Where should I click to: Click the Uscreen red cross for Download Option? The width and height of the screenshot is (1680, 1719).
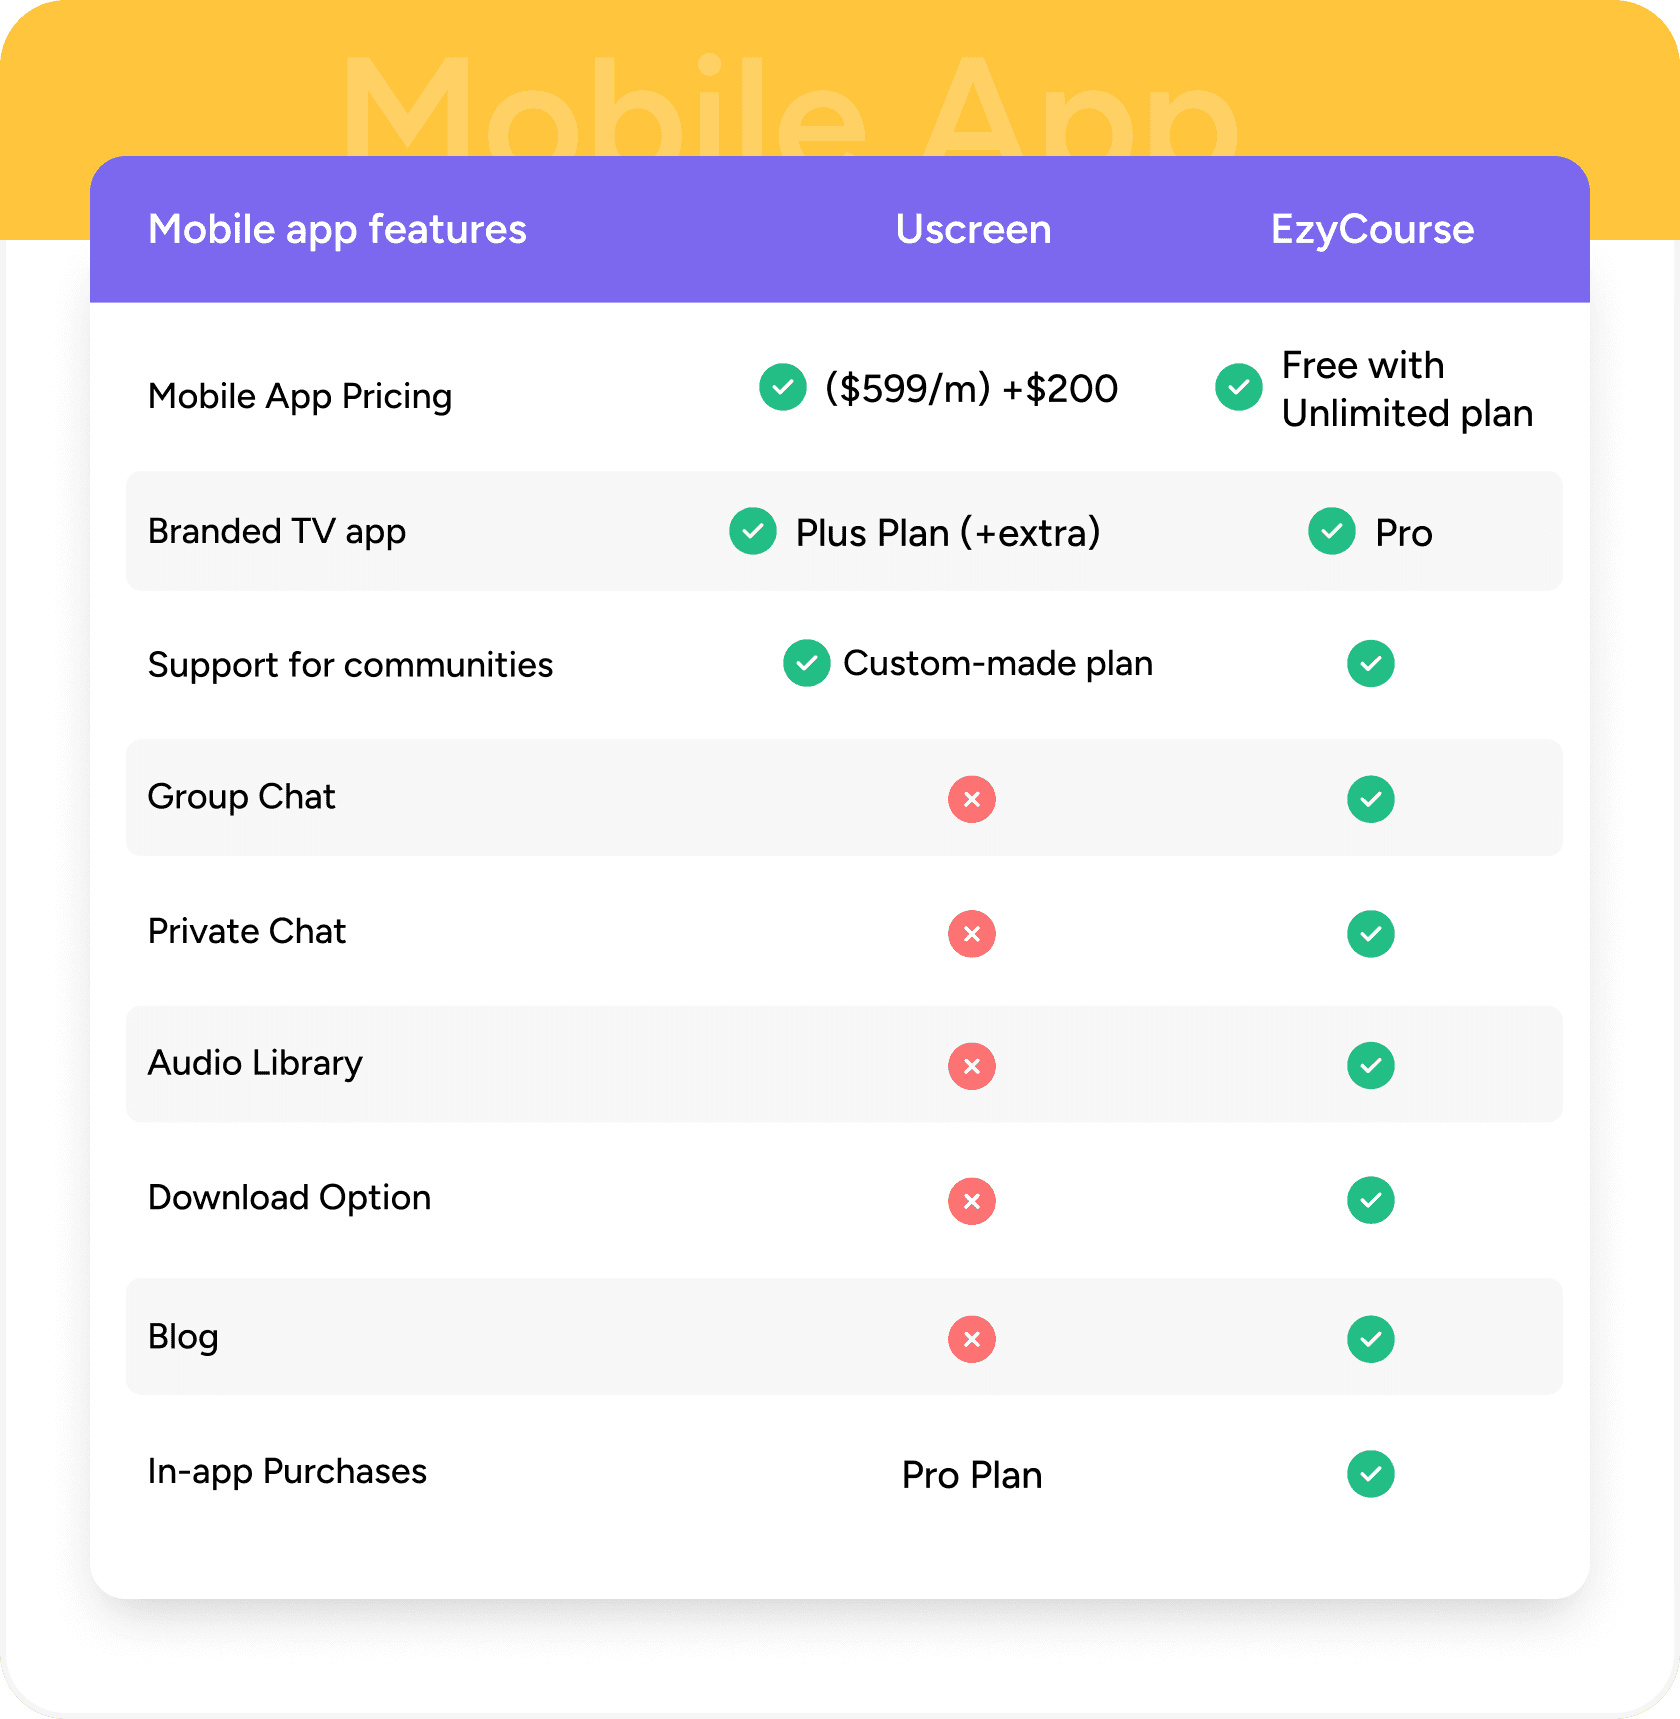972,1201
